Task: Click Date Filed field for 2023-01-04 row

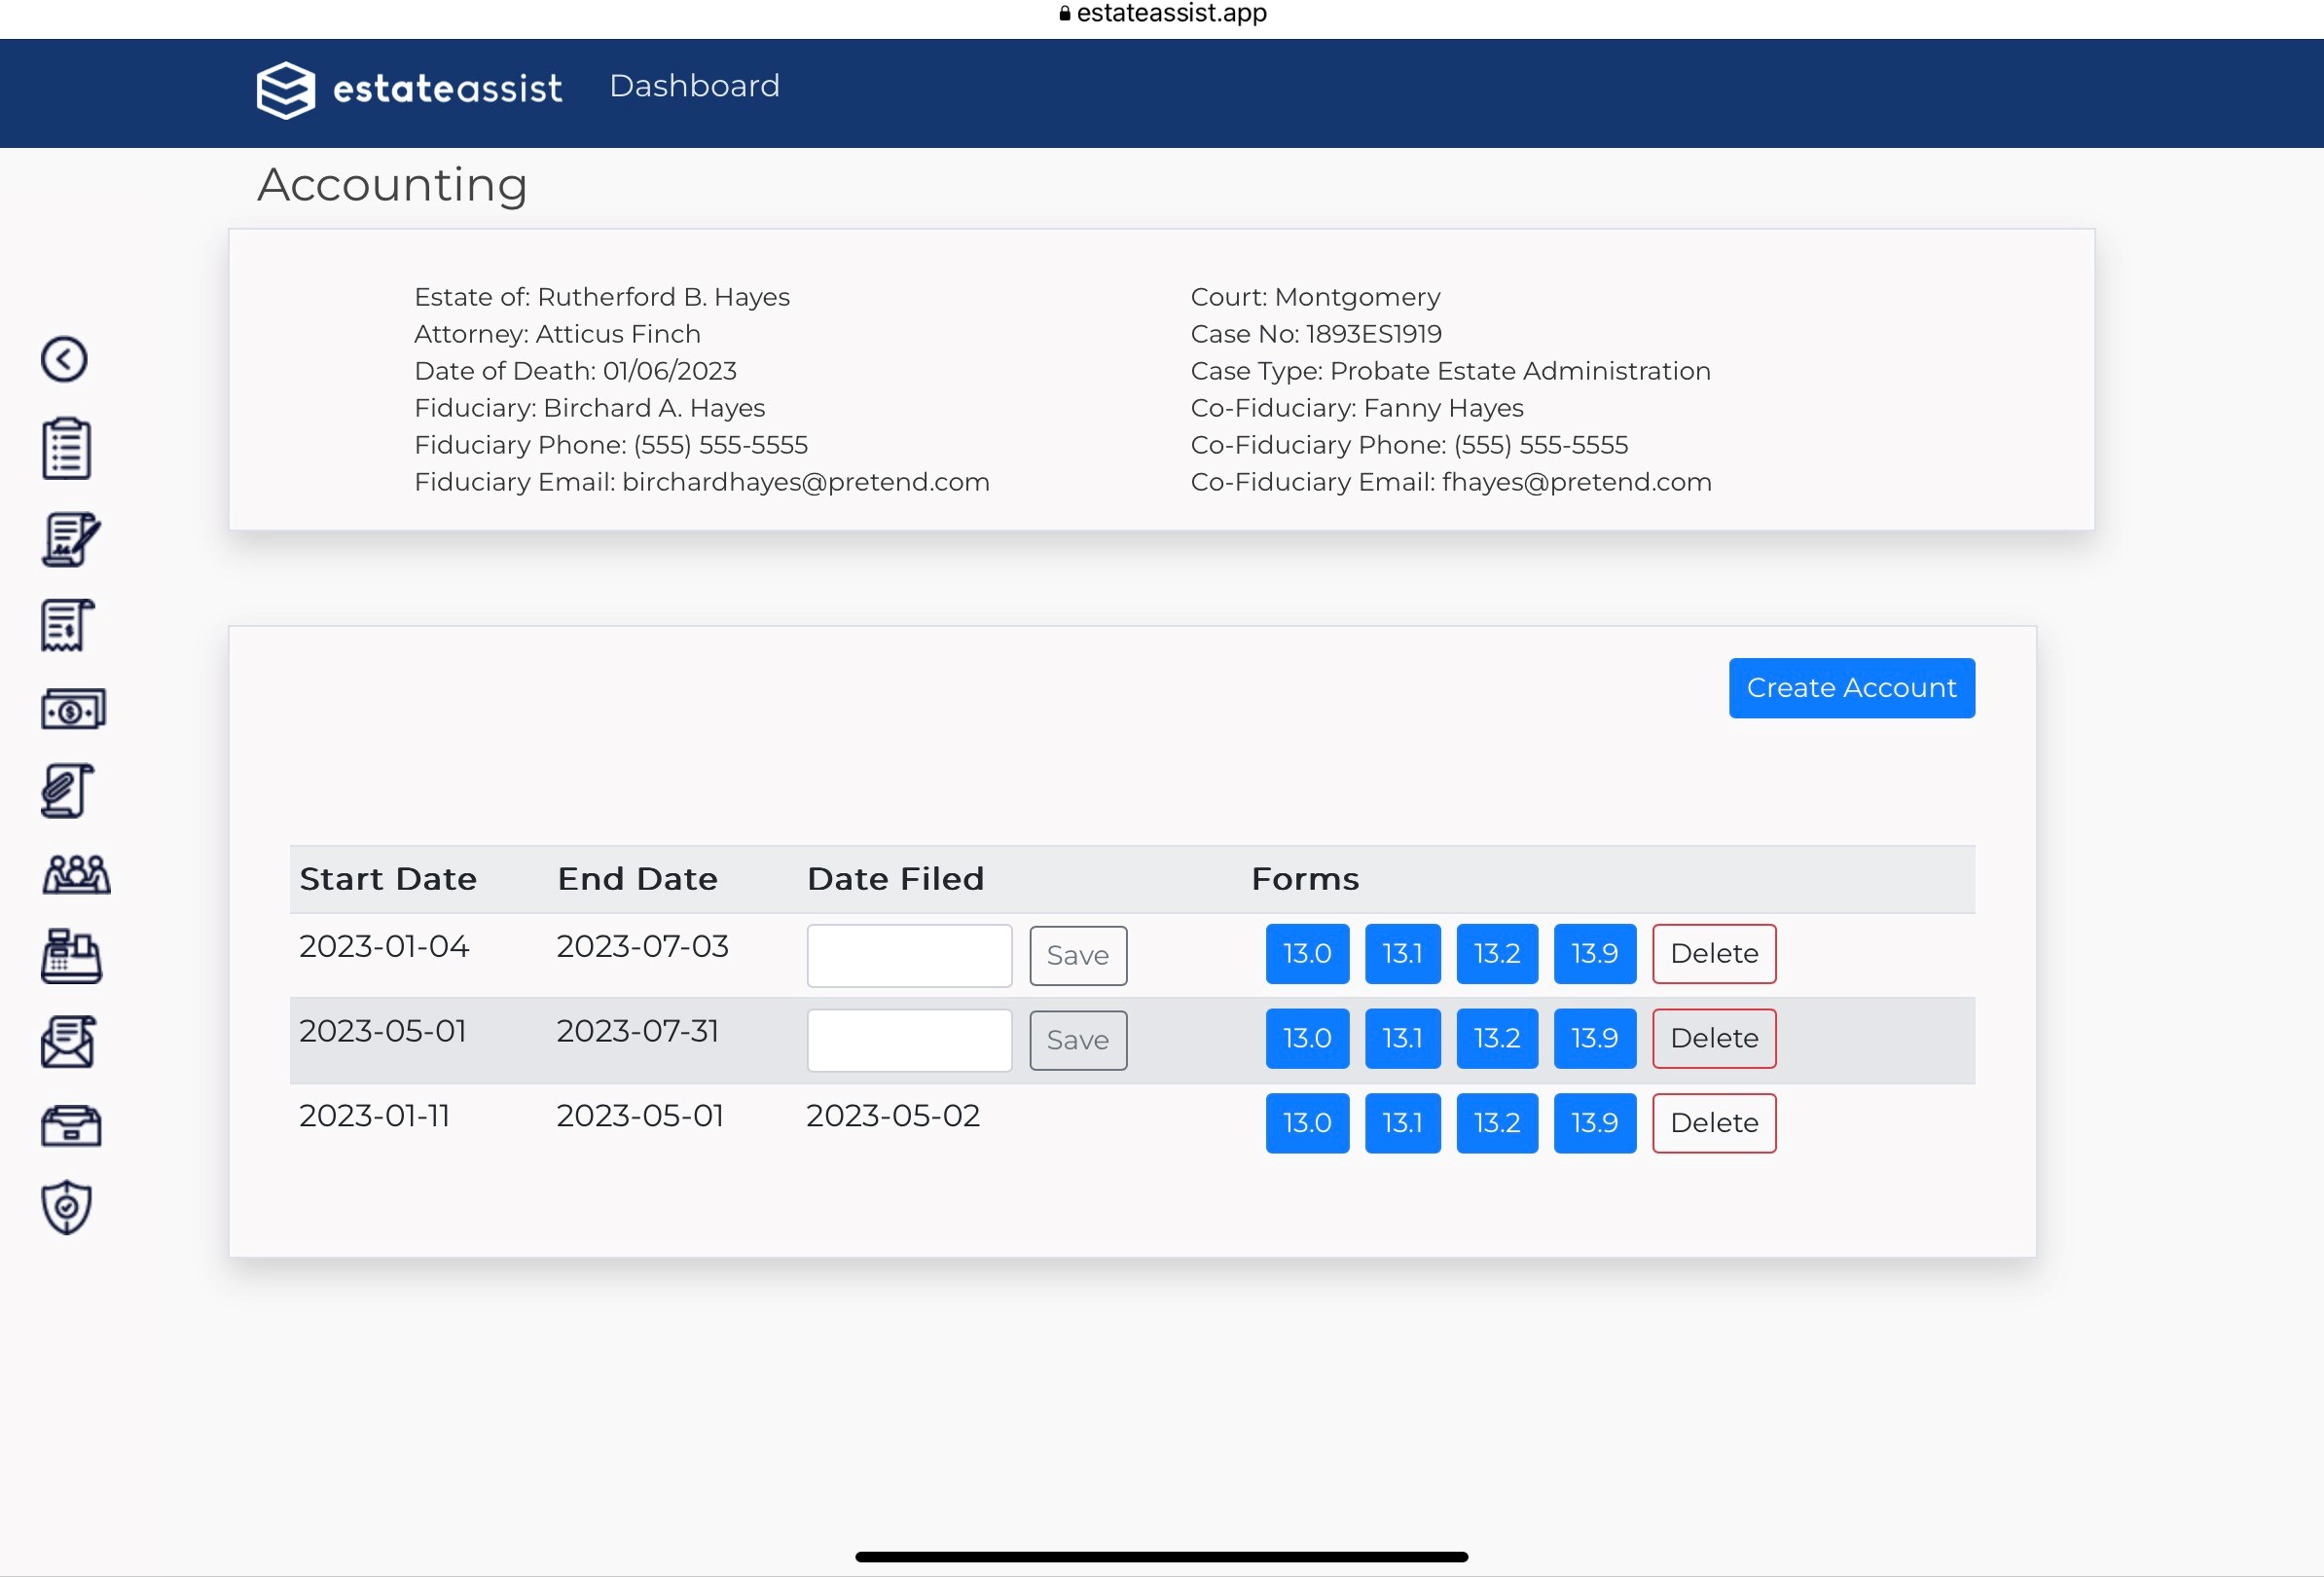Action: point(909,955)
